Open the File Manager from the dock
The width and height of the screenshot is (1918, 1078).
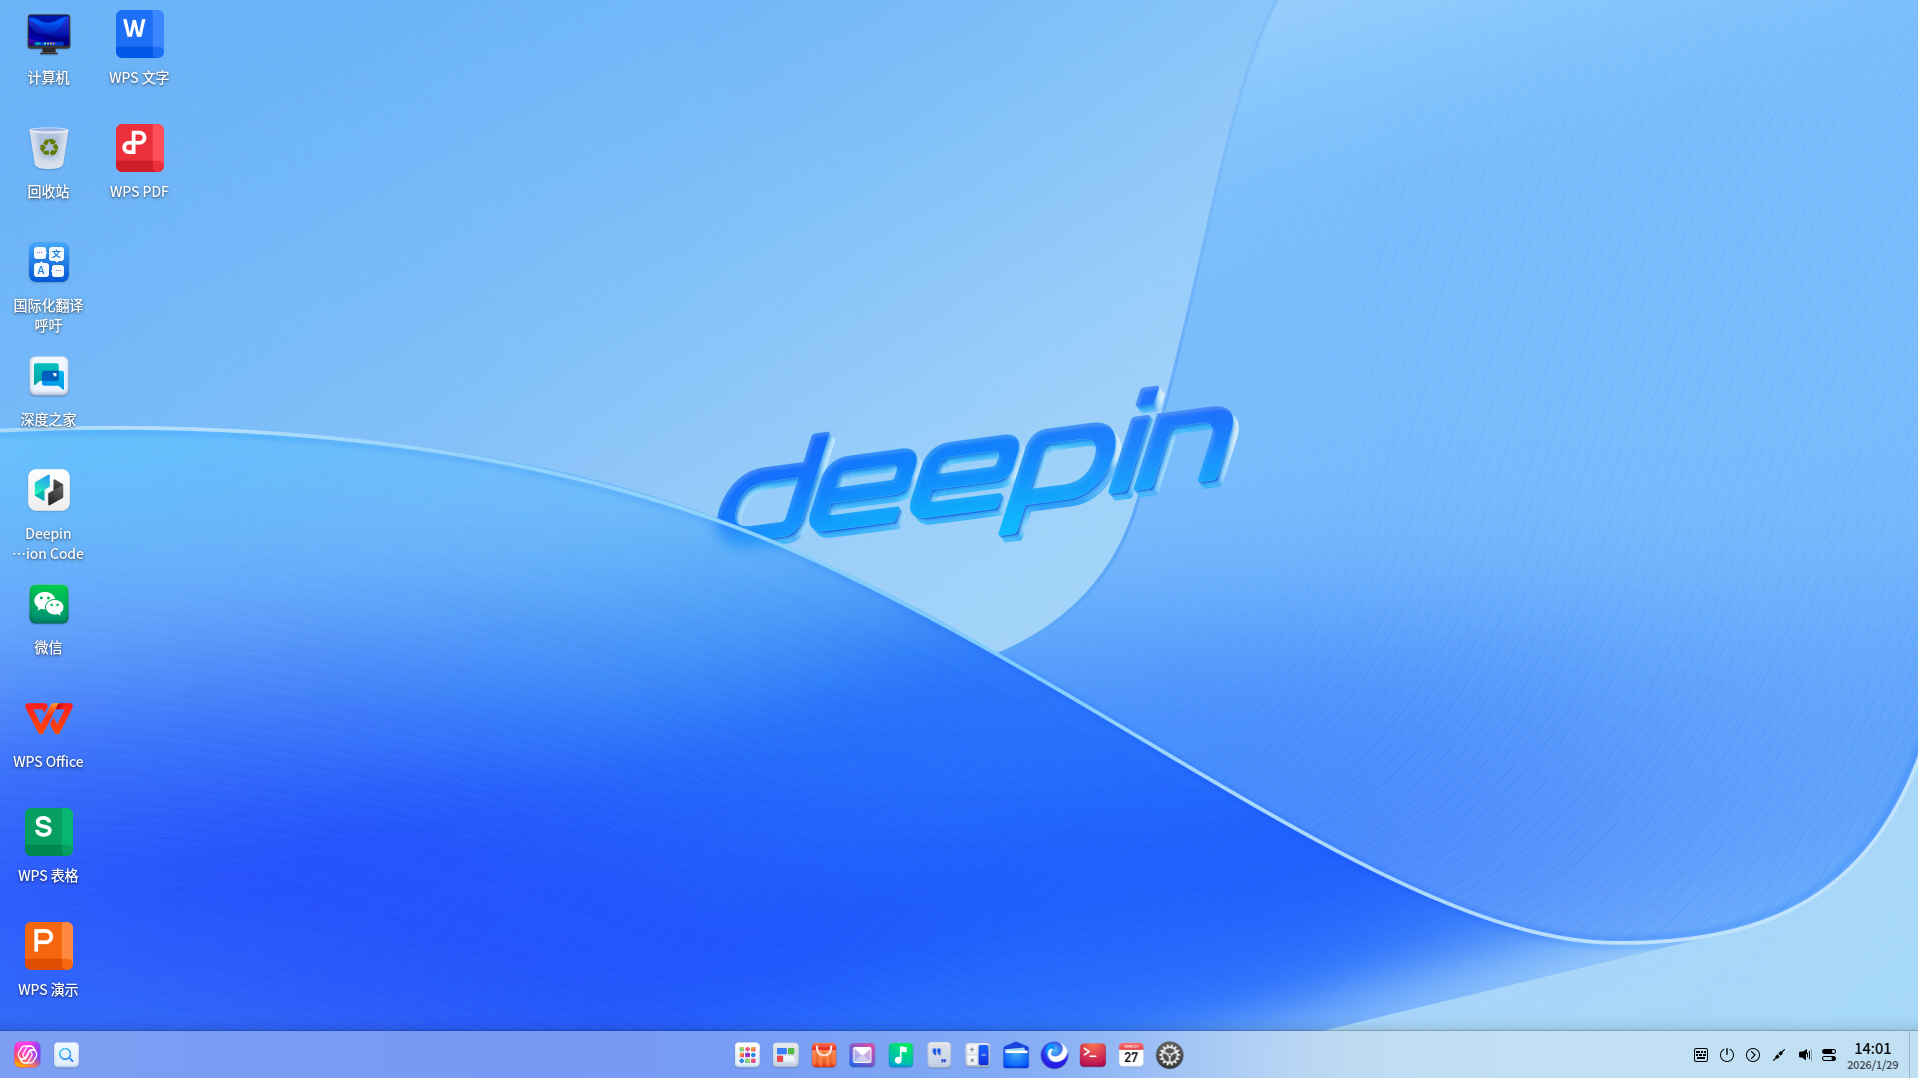click(1016, 1055)
